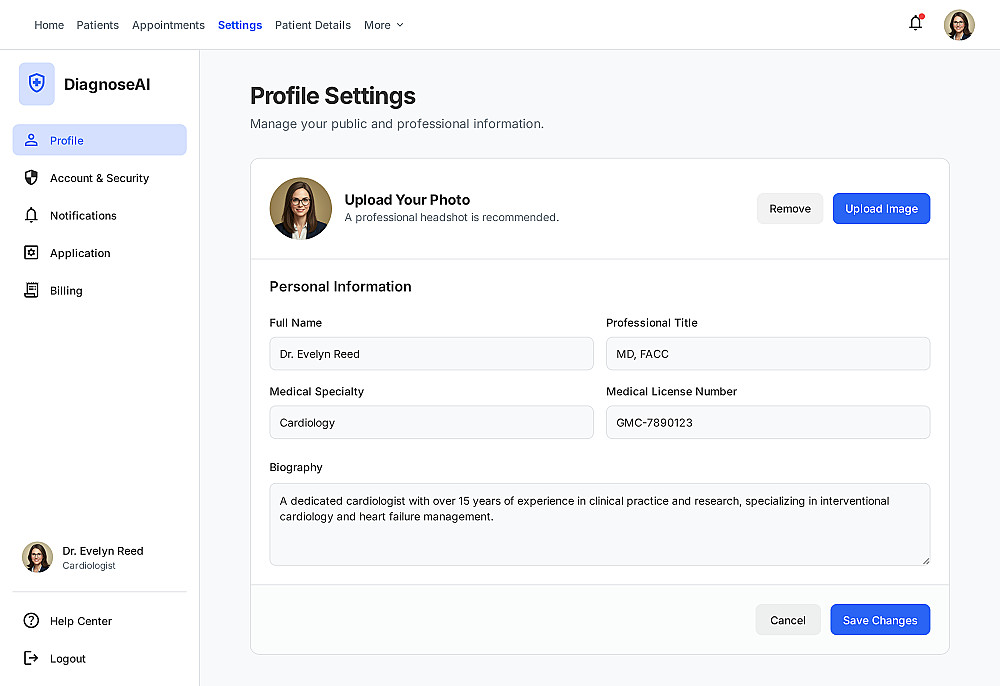Save Changes to the profile

[880, 620]
